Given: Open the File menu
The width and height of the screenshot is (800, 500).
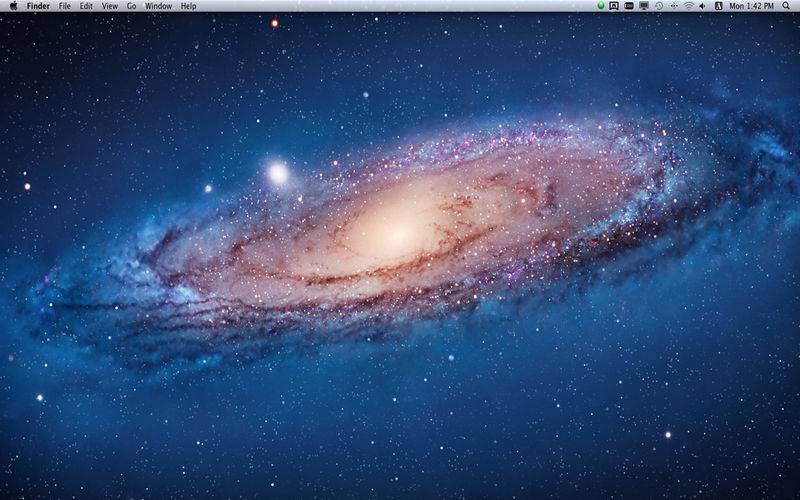Looking at the screenshot, I should [65, 6].
